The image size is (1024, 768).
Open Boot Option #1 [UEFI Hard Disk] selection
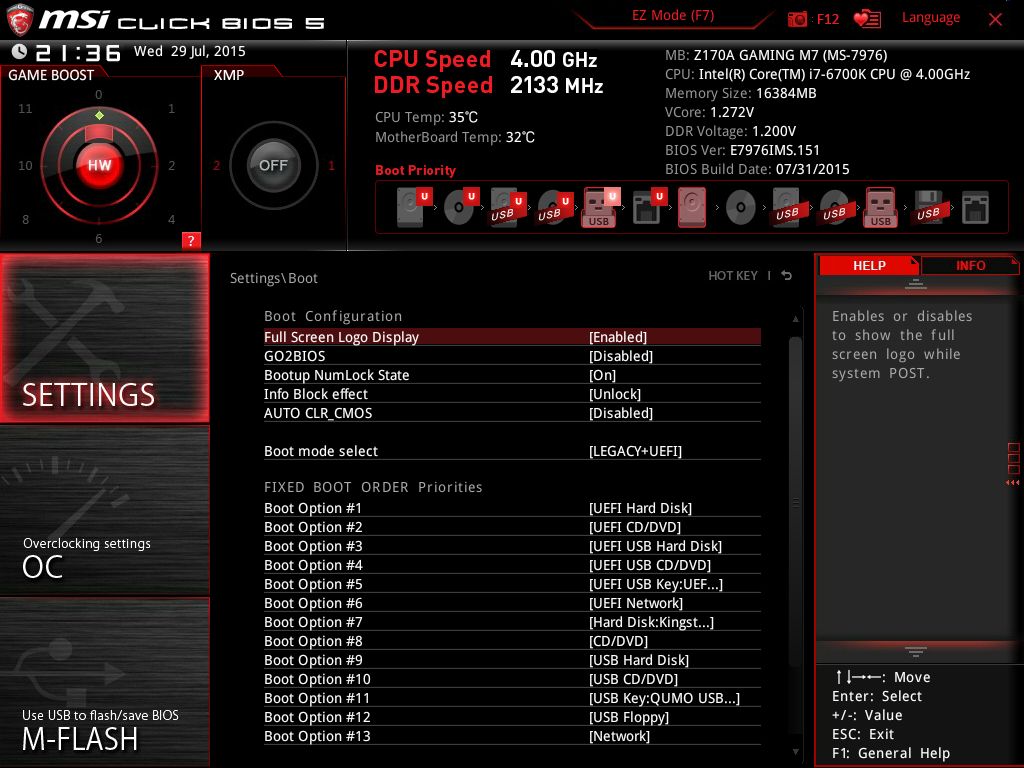[640, 508]
